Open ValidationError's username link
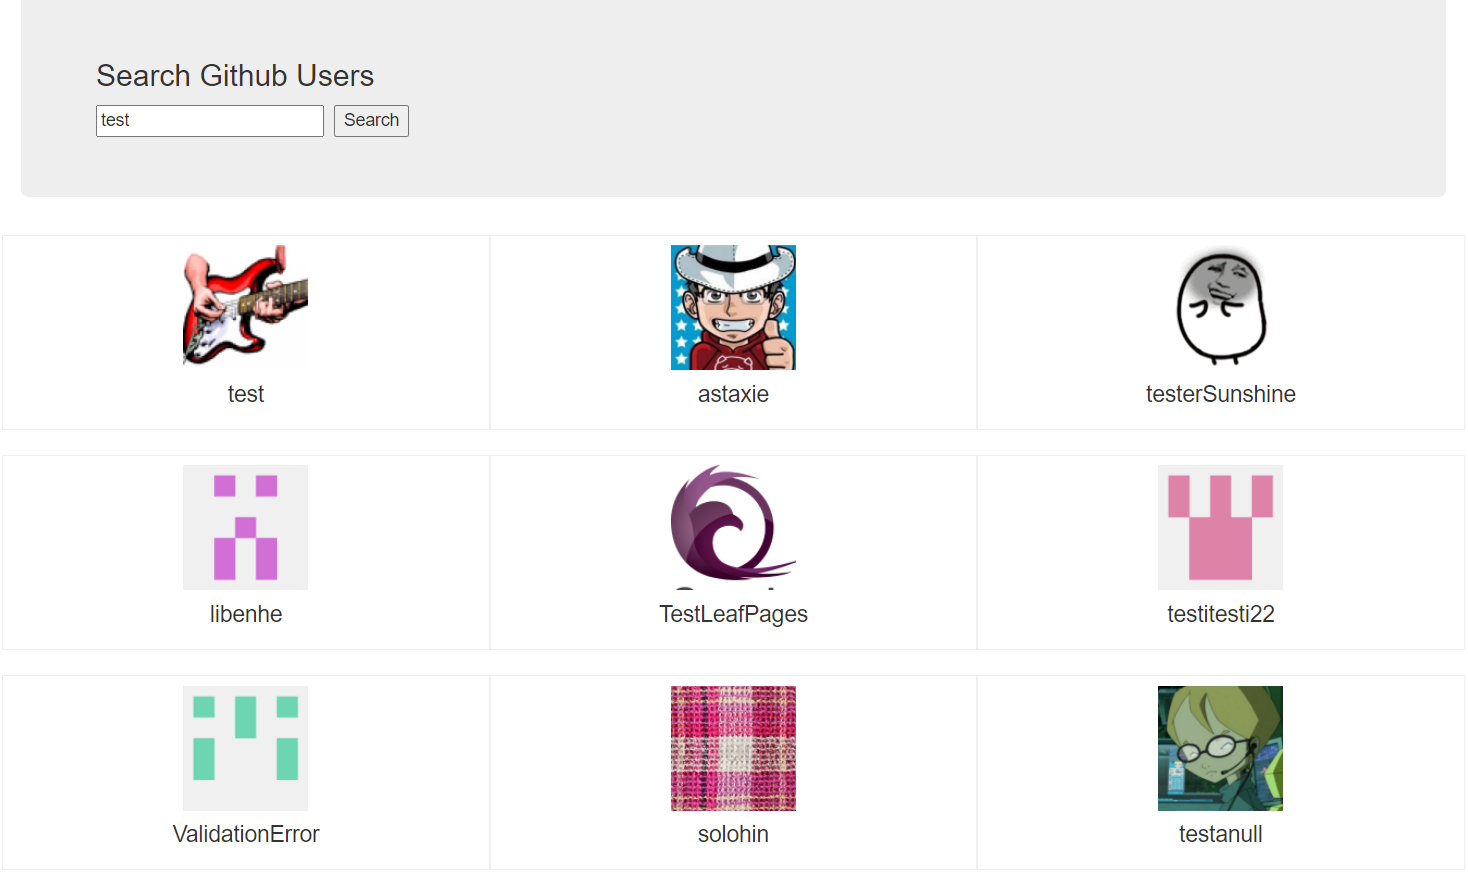Viewport: 1468px width, 872px height. pyautogui.click(x=245, y=834)
